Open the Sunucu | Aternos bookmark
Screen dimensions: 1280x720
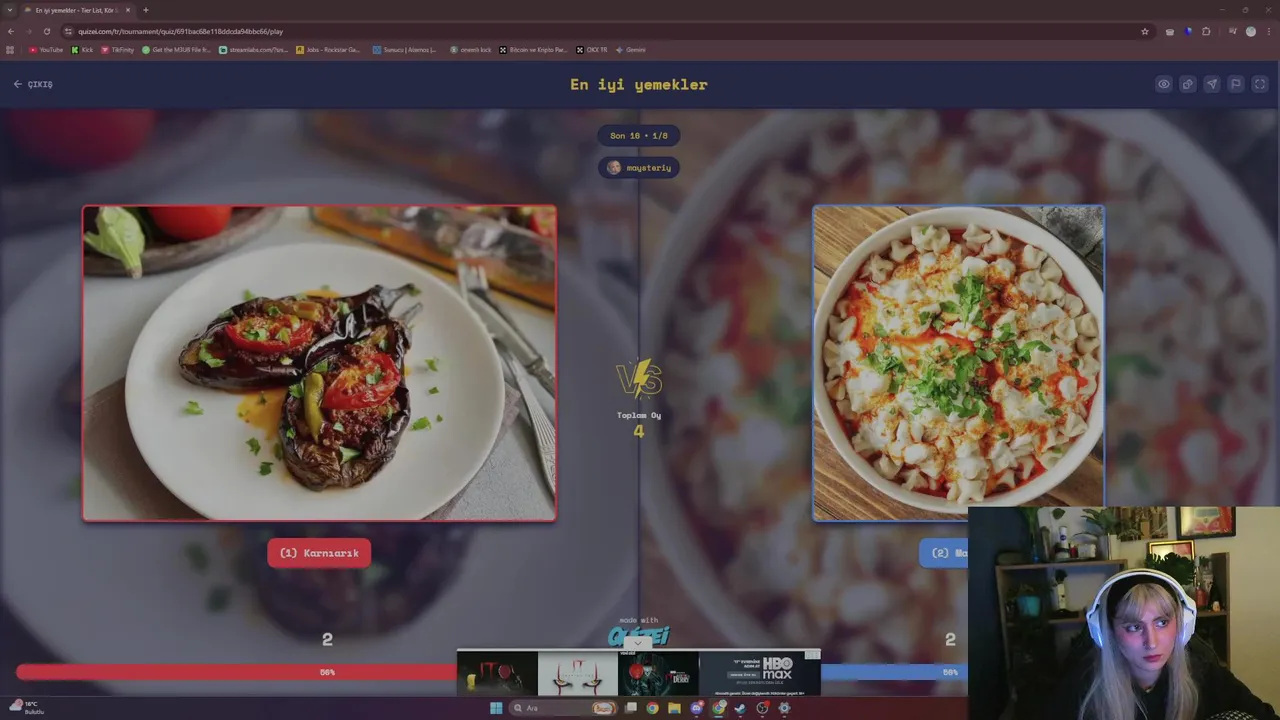405,49
